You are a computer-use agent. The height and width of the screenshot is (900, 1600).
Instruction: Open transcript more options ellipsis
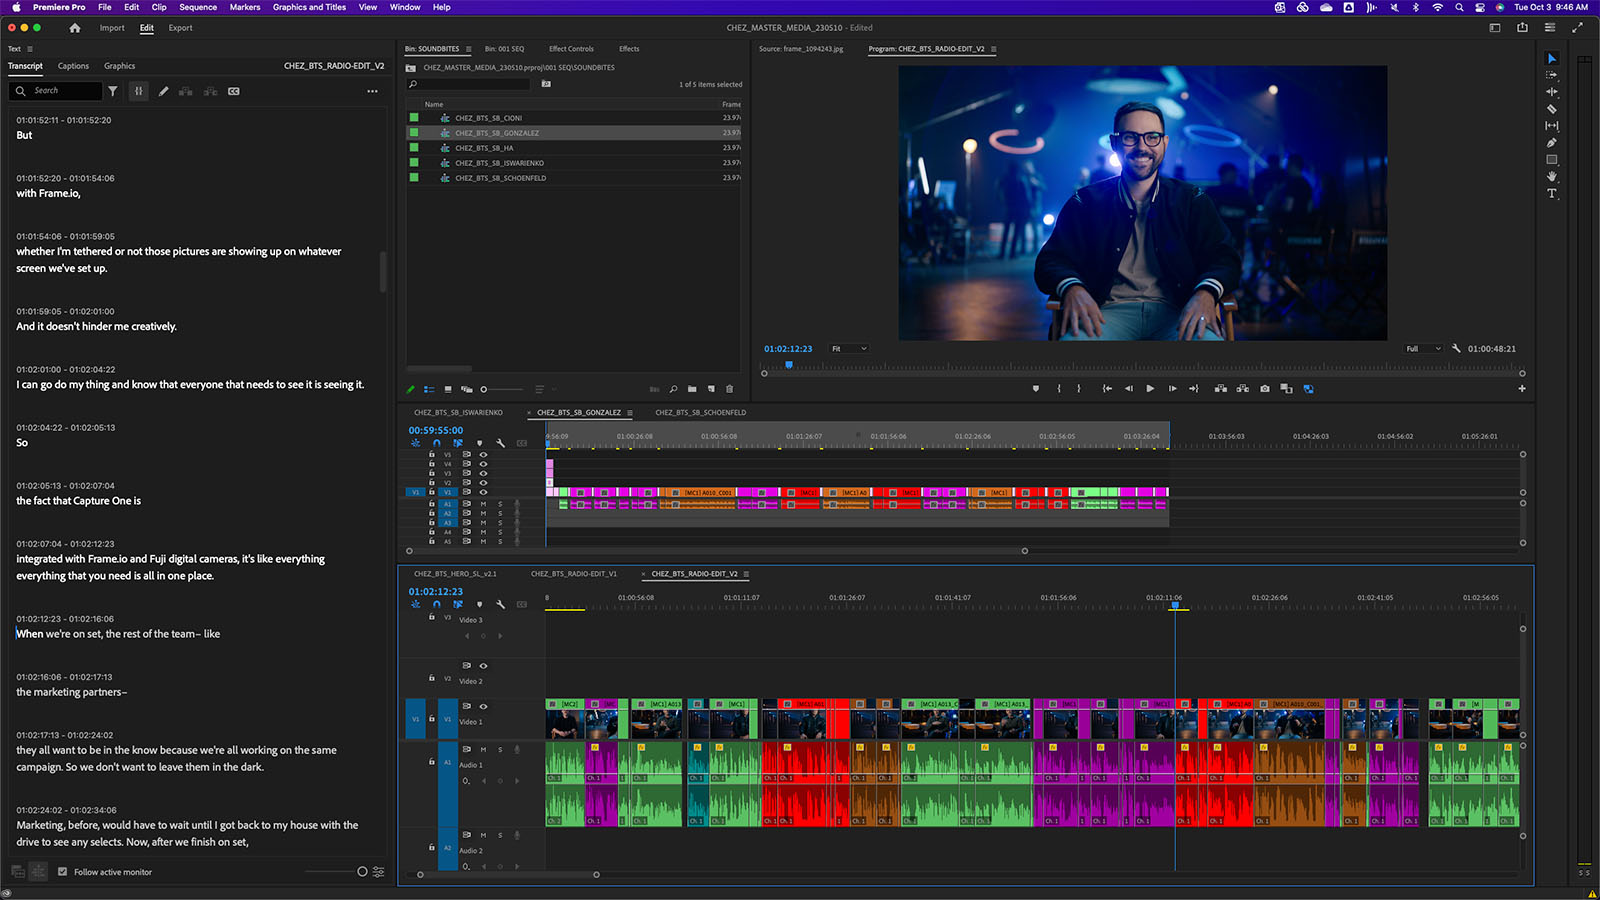[373, 91]
